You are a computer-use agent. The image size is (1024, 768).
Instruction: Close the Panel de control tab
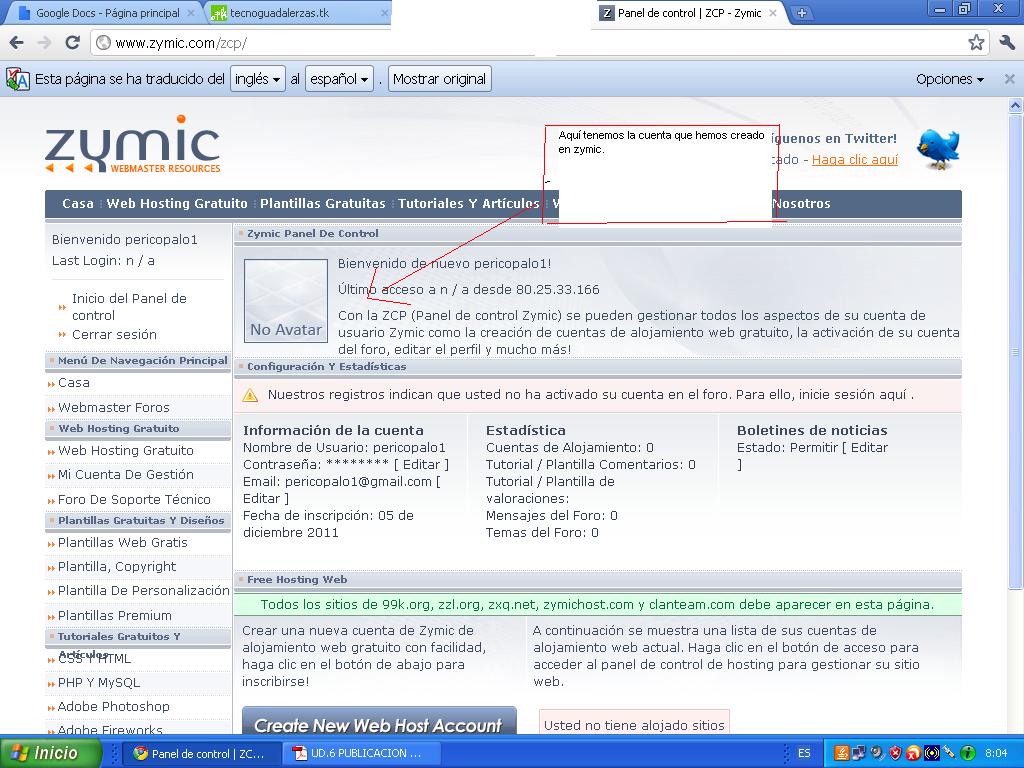[773, 13]
